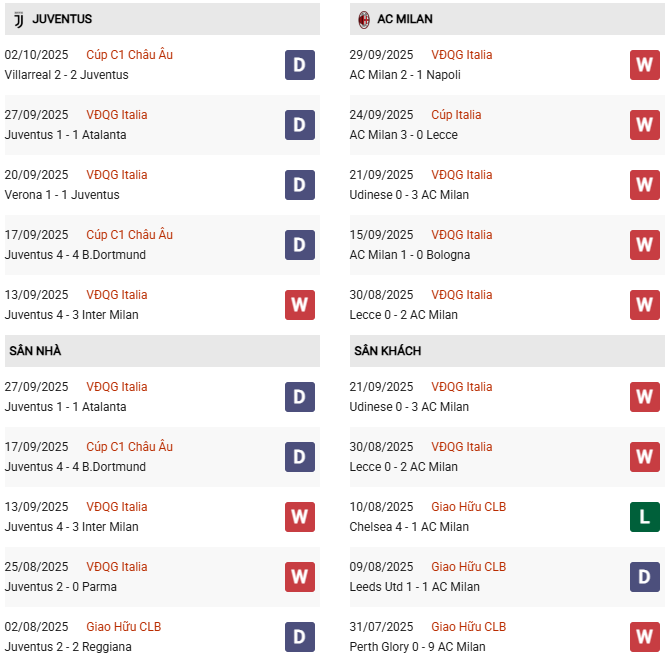
Task: Click the Juventus club logo
Action: [18, 19]
